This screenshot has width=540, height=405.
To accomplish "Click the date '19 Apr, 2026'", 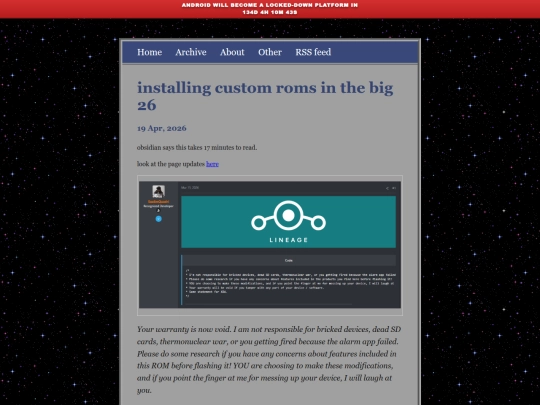I will (x=162, y=128).
